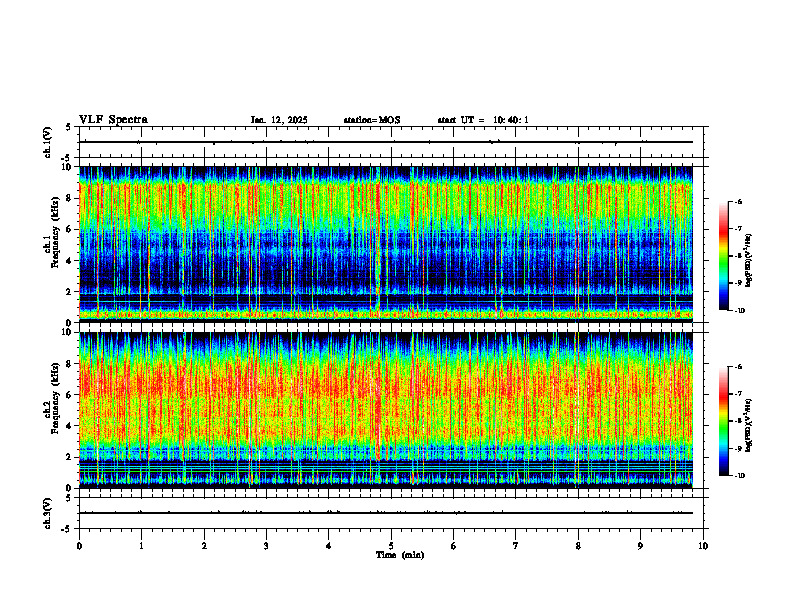Click the "4" kHz tick on ch.2 frequency axis
Viewport: 792px width, 612px height.
pyautogui.click(x=71, y=426)
